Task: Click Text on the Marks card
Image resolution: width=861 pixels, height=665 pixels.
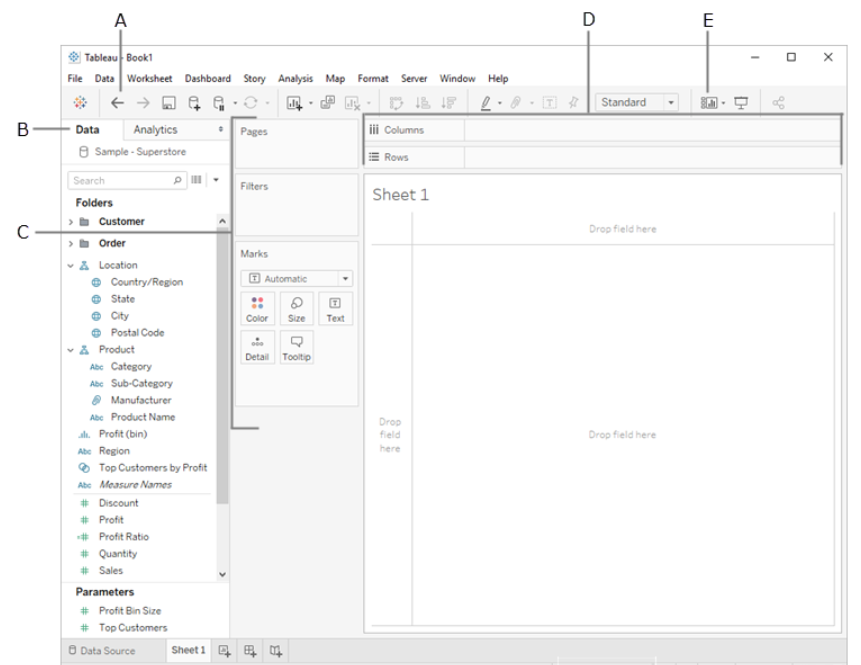Action: point(335,309)
